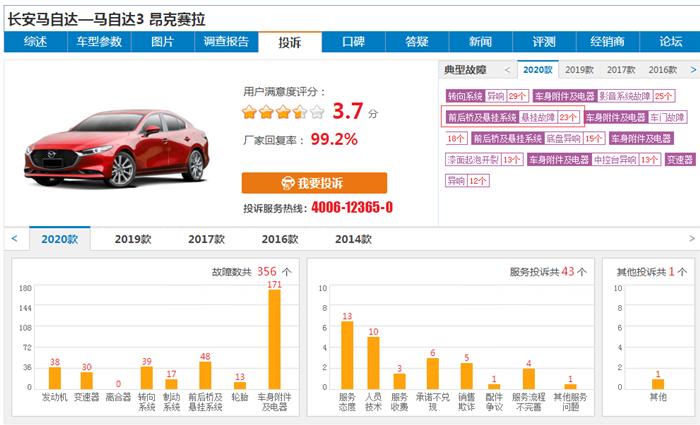Switch to the 图片 tab
This screenshot has height=425, width=700.
coord(162,42)
